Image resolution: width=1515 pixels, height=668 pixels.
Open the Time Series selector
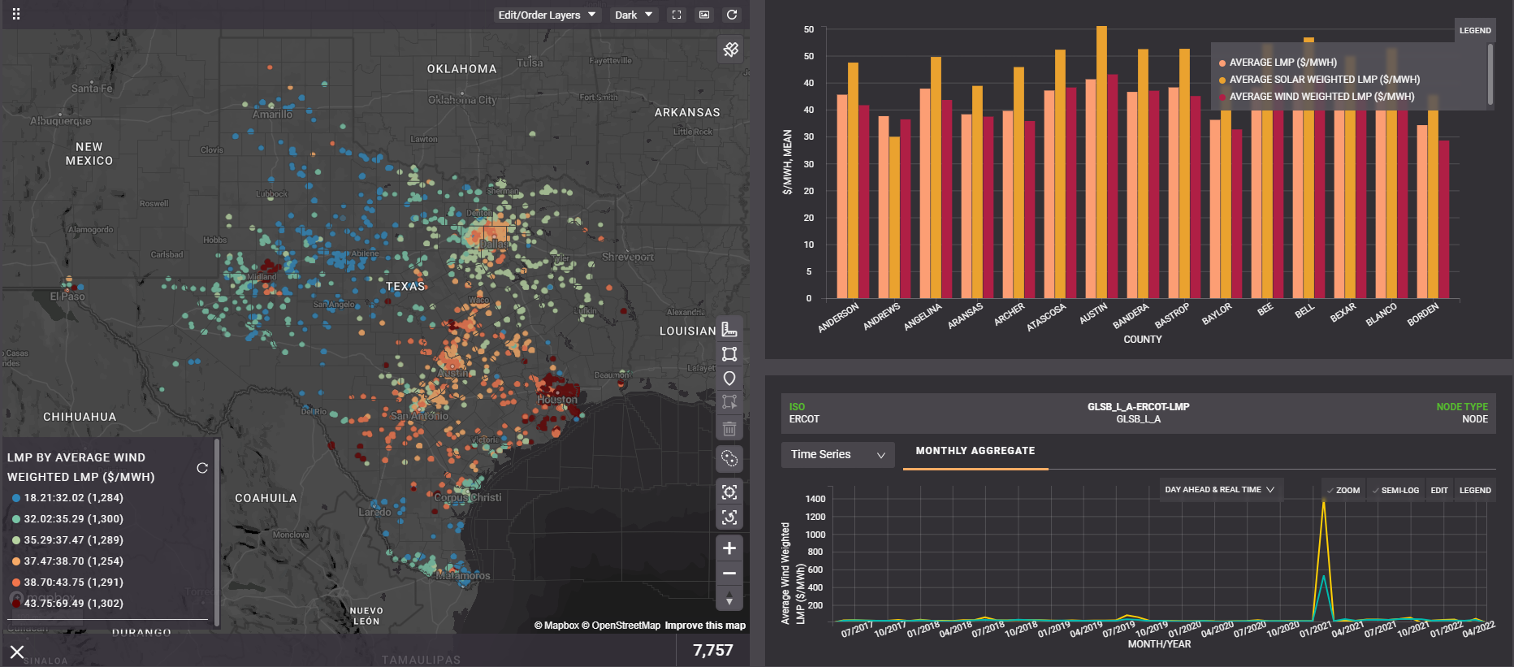coord(838,454)
